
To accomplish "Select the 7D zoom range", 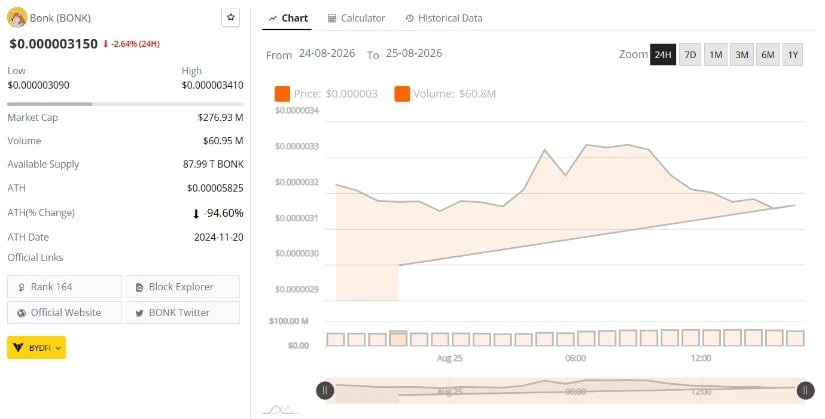I will coord(690,54).
